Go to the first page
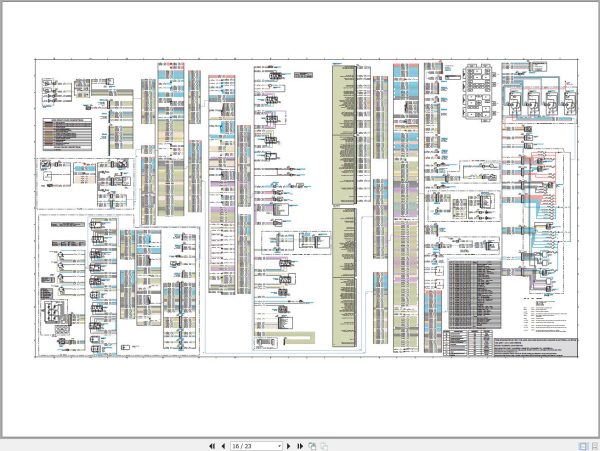Image resolution: width=600 pixels, height=451 pixels. [x=212, y=446]
